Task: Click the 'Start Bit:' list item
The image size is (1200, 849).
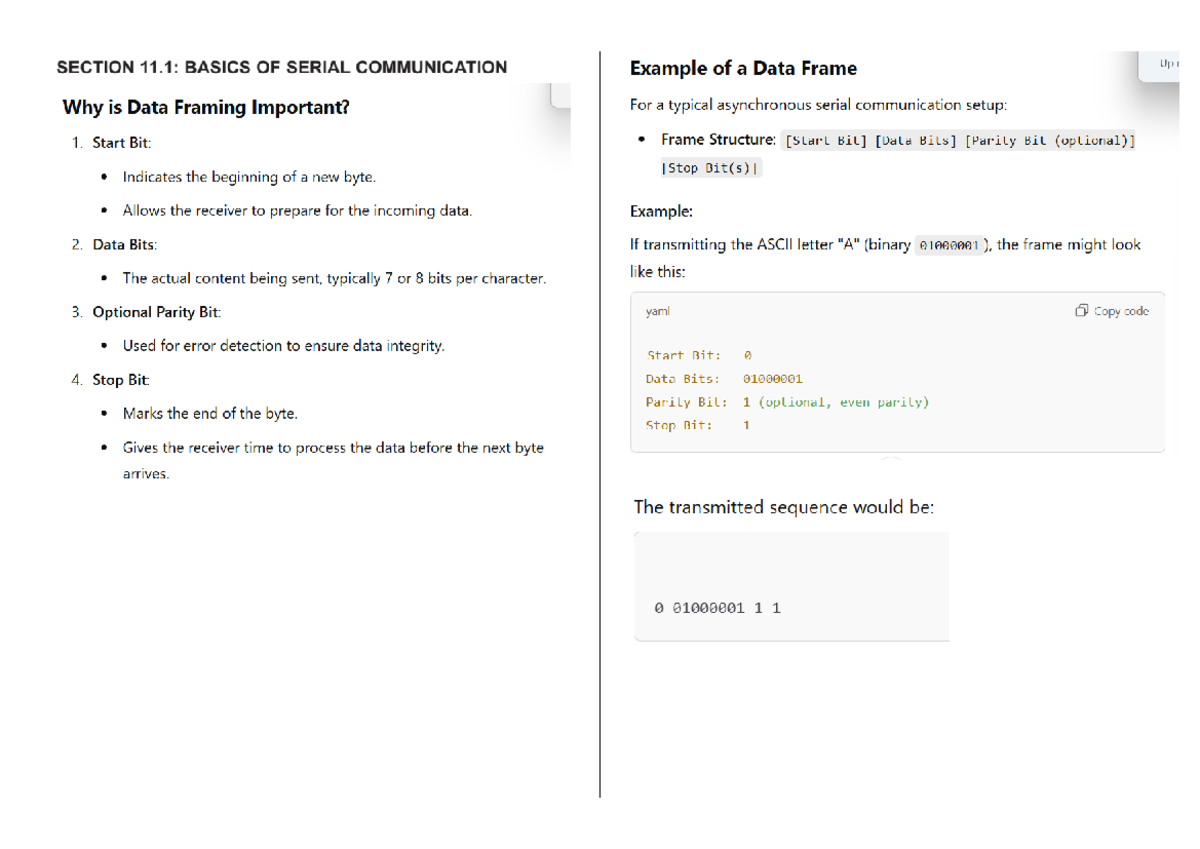Action: 121,143
